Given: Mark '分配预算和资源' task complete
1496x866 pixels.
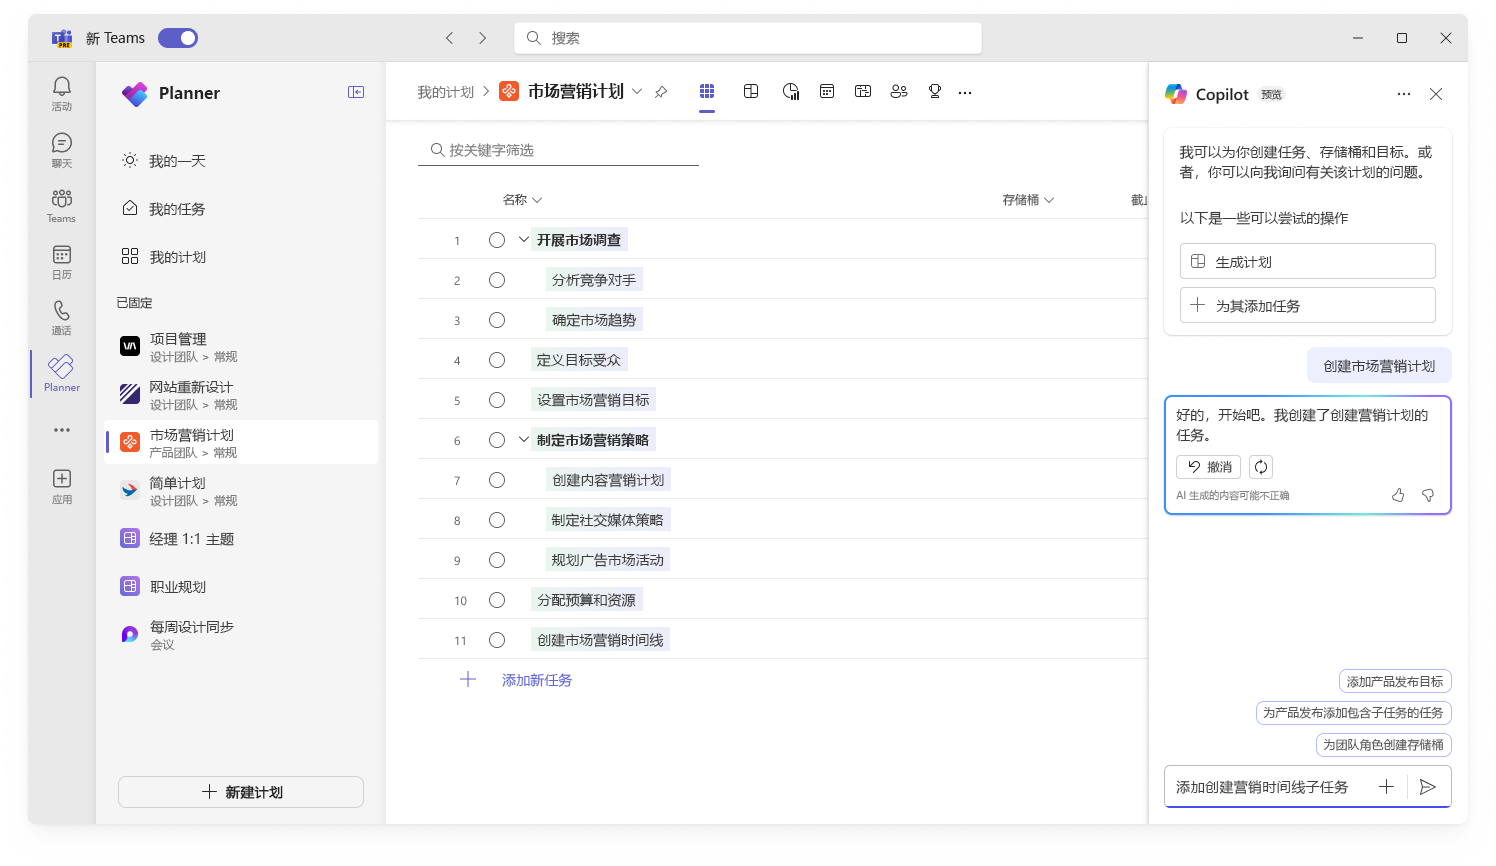Looking at the screenshot, I should click(x=497, y=600).
